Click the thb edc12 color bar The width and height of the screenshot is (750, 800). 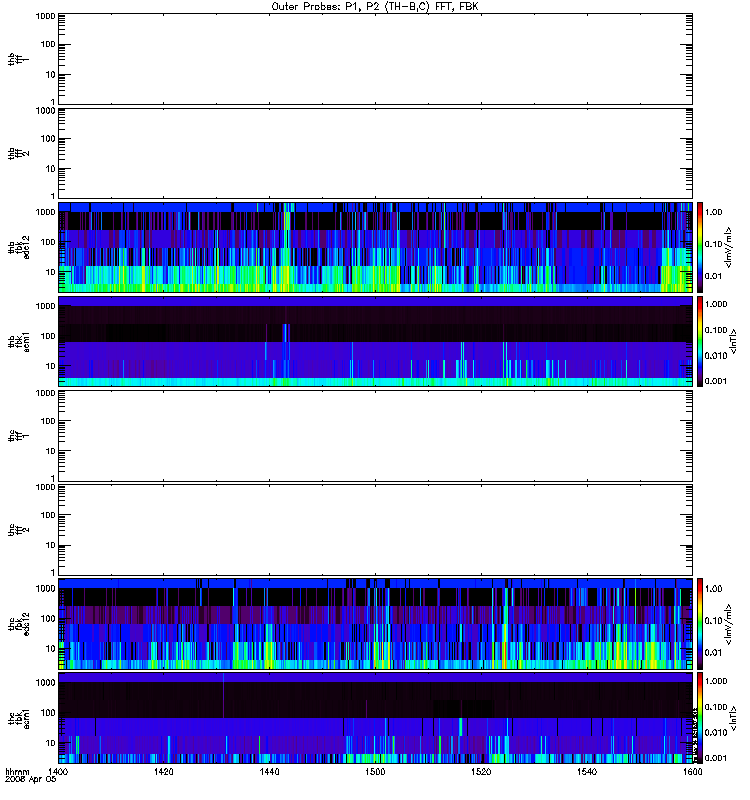pyautogui.click(x=700, y=247)
